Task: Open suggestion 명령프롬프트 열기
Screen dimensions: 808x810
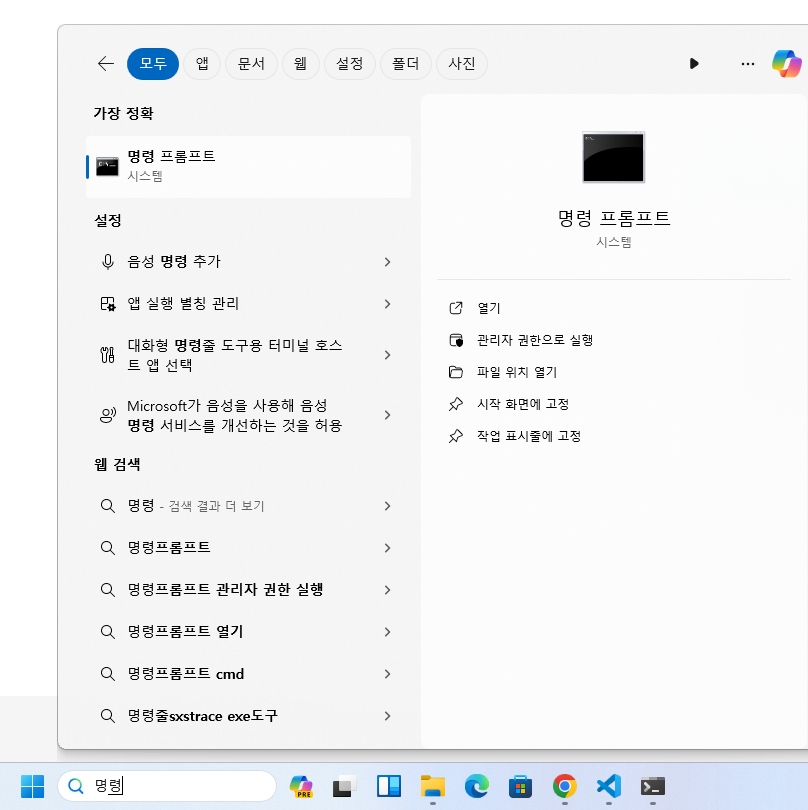Action: pyautogui.click(x=248, y=632)
